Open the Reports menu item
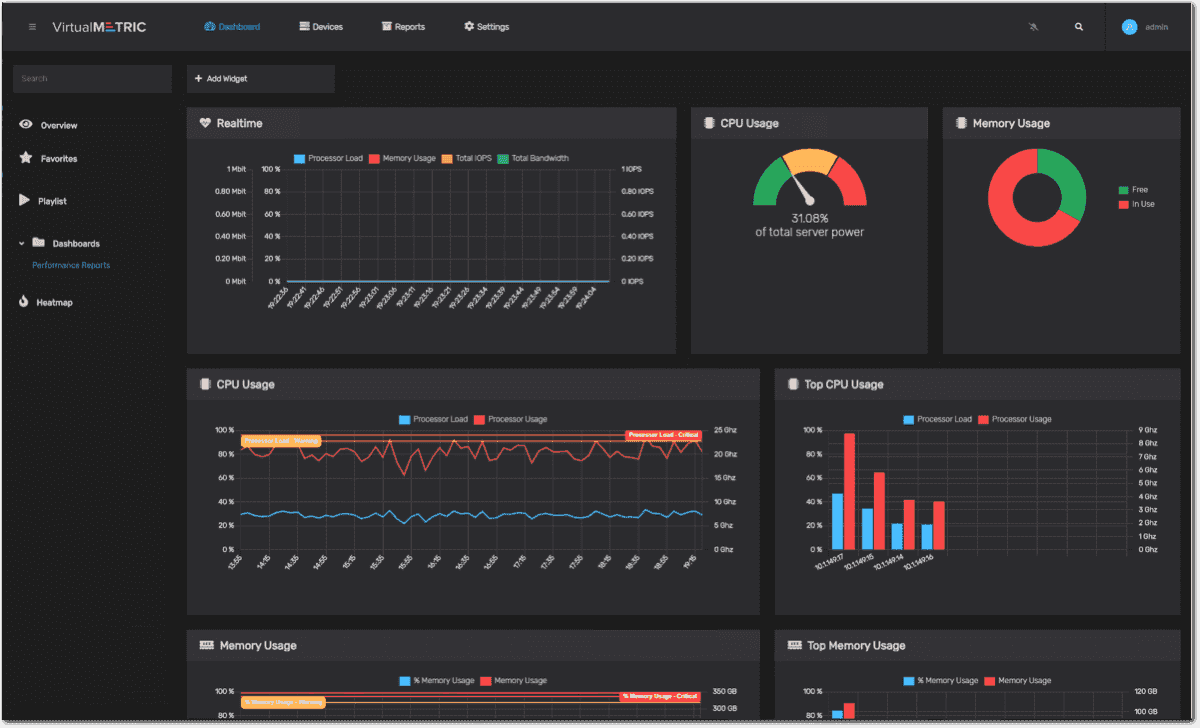 (x=403, y=26)
